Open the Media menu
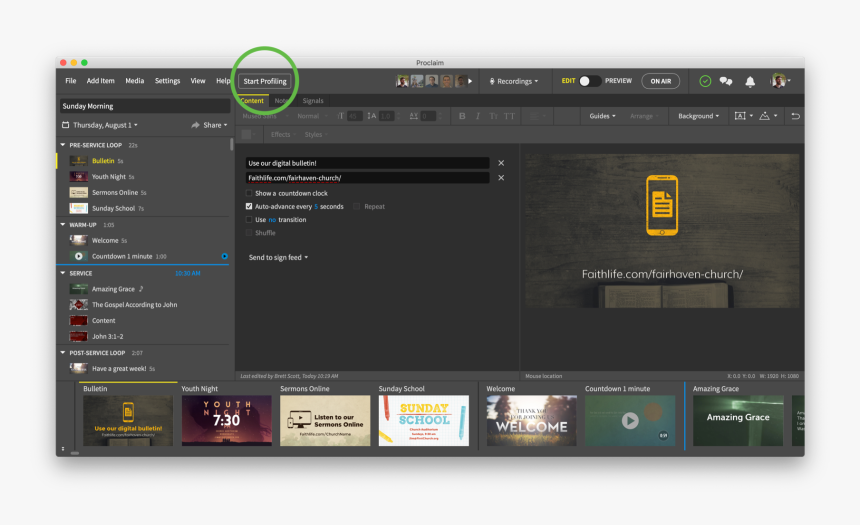 click(x=134, y=81)
